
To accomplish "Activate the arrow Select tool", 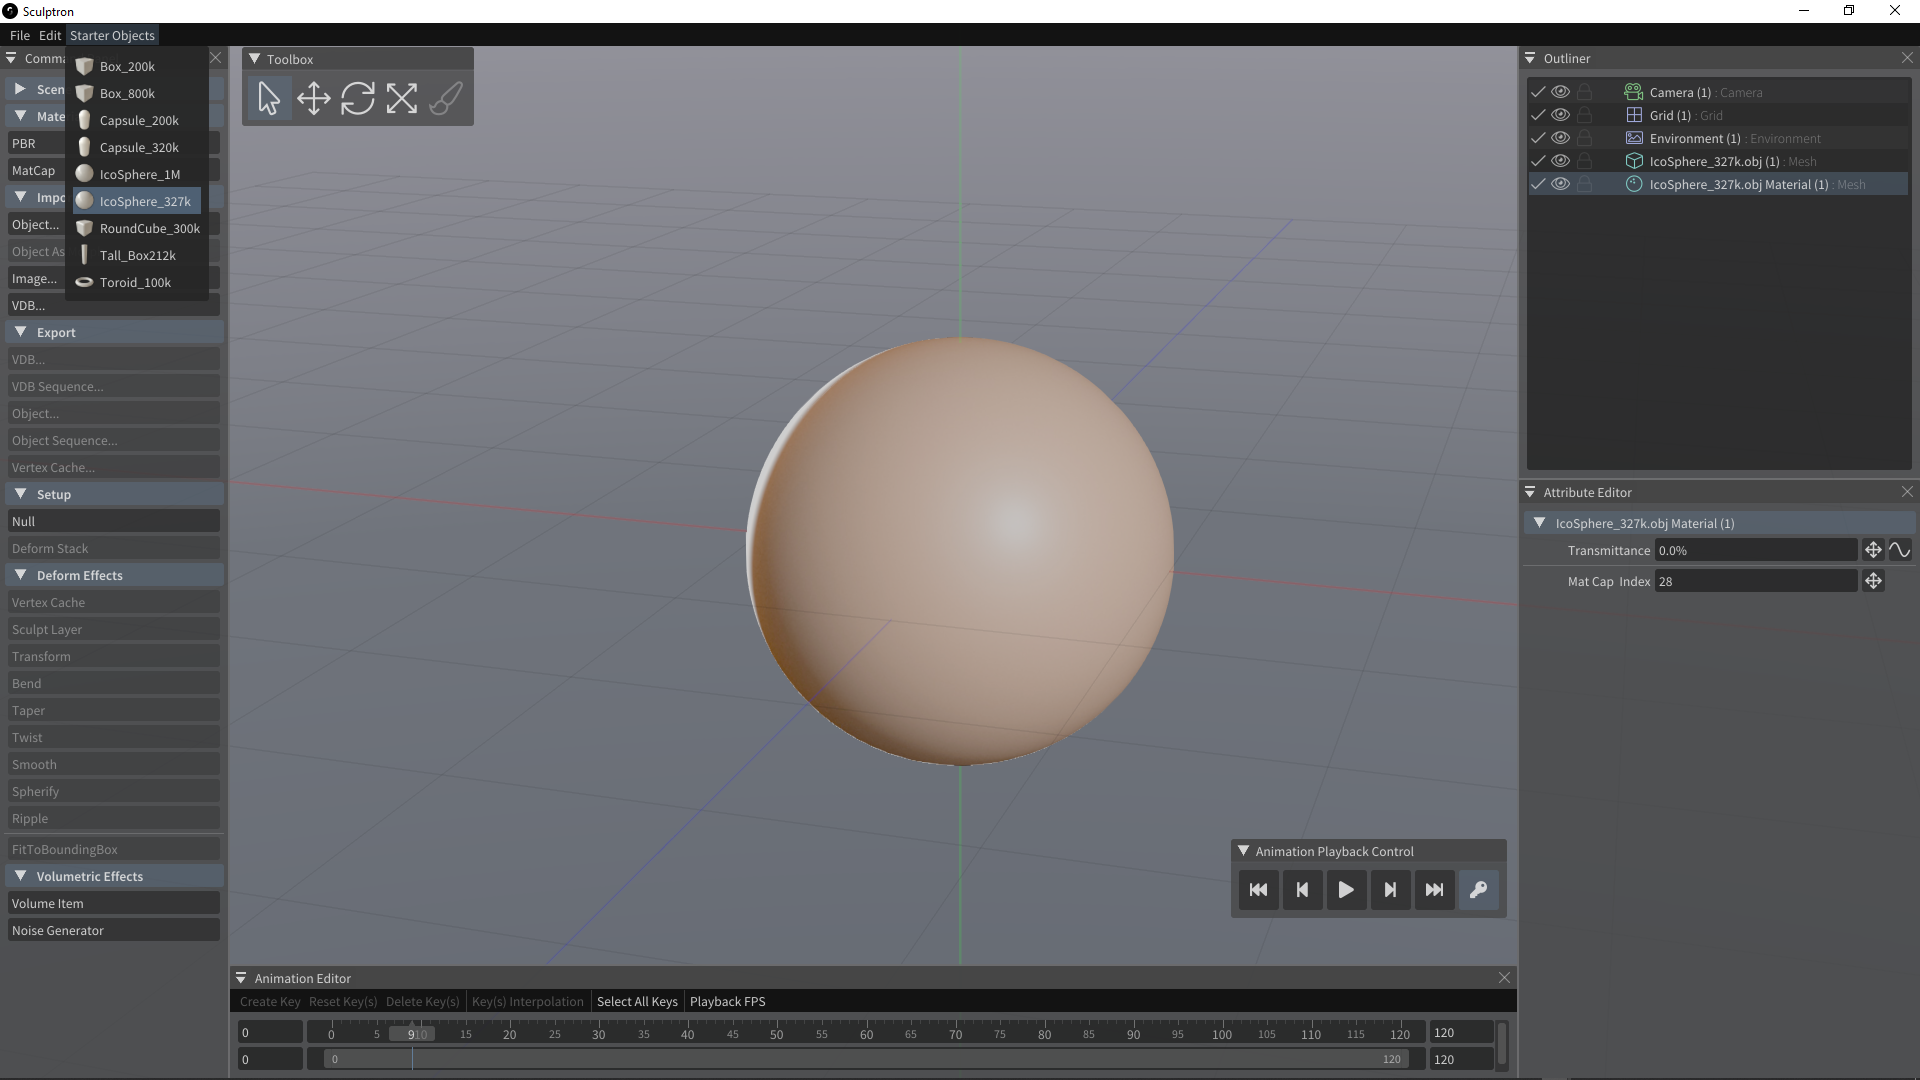I will [x=269, y=98].
